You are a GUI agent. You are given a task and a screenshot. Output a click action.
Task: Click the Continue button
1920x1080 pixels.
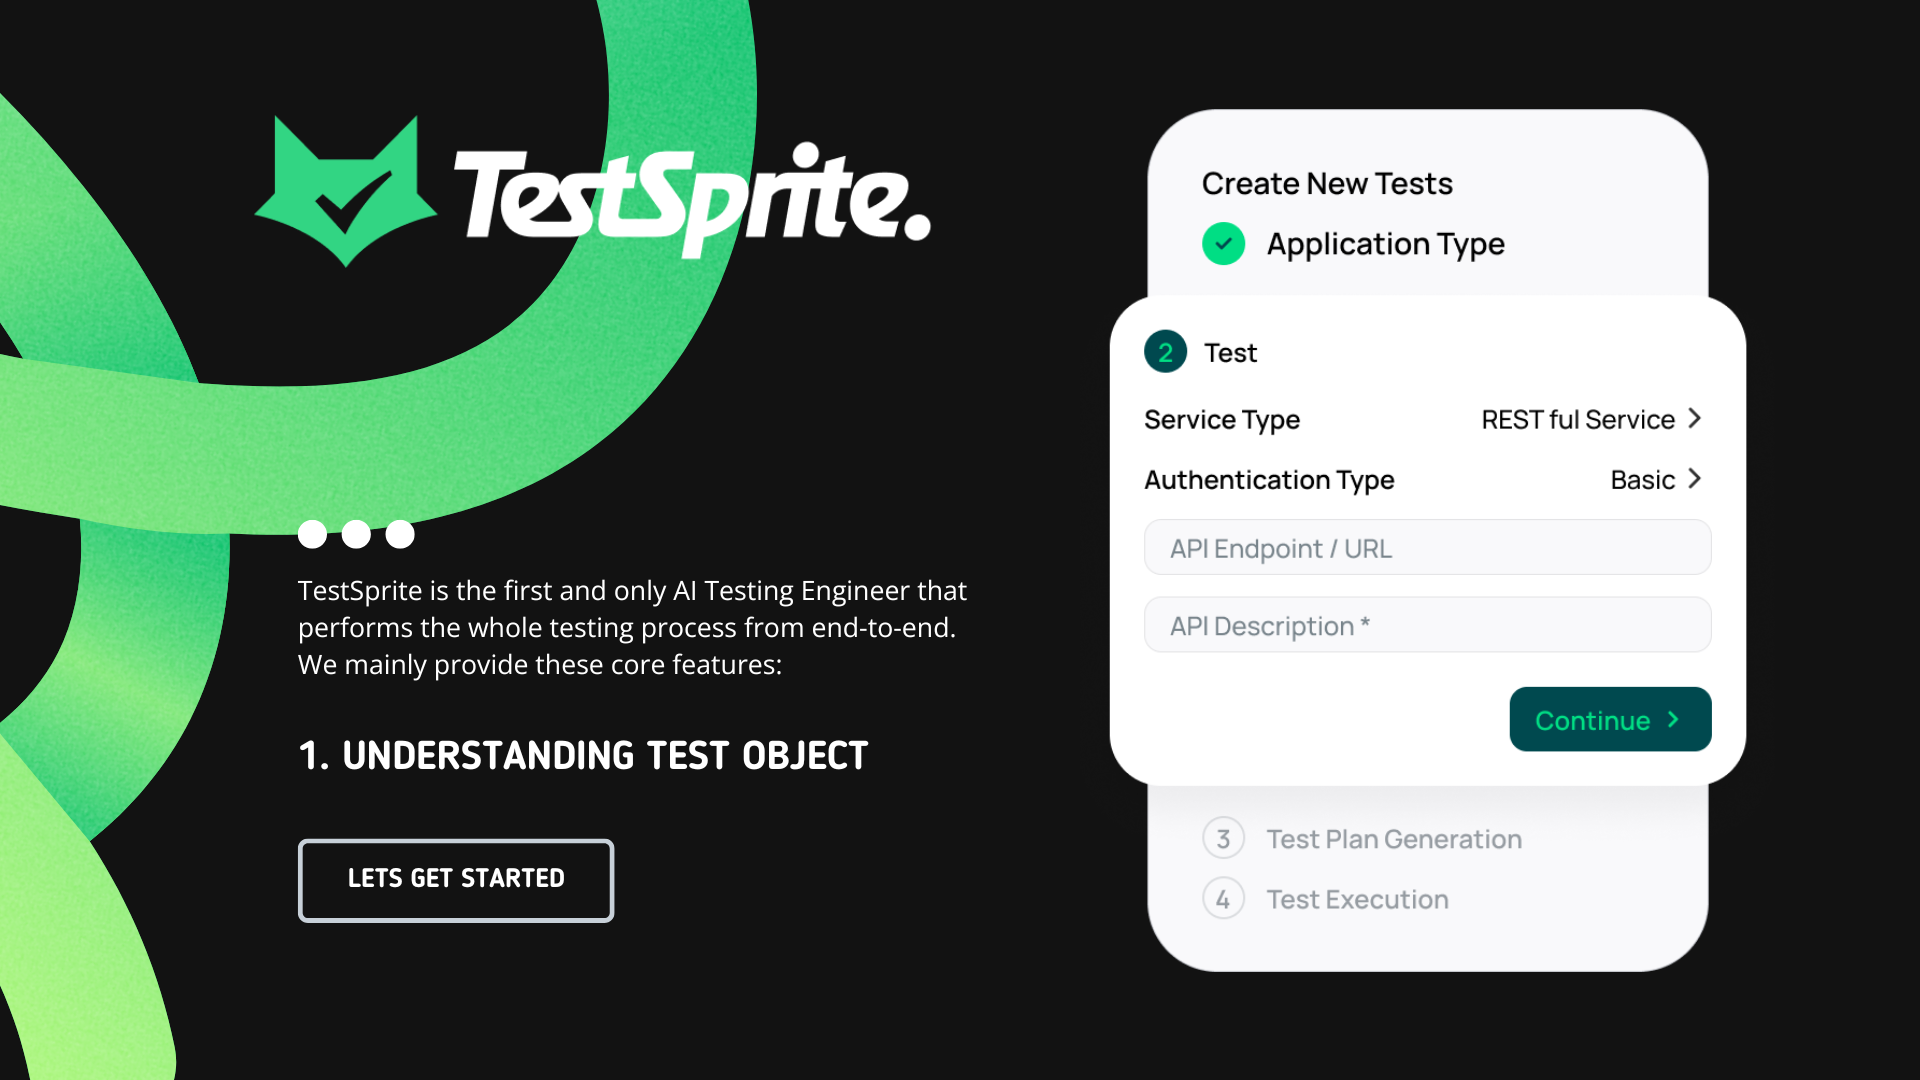1610,719
